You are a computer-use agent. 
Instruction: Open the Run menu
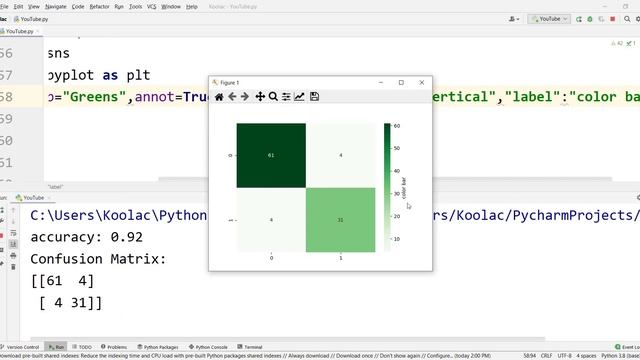(119, 7)
